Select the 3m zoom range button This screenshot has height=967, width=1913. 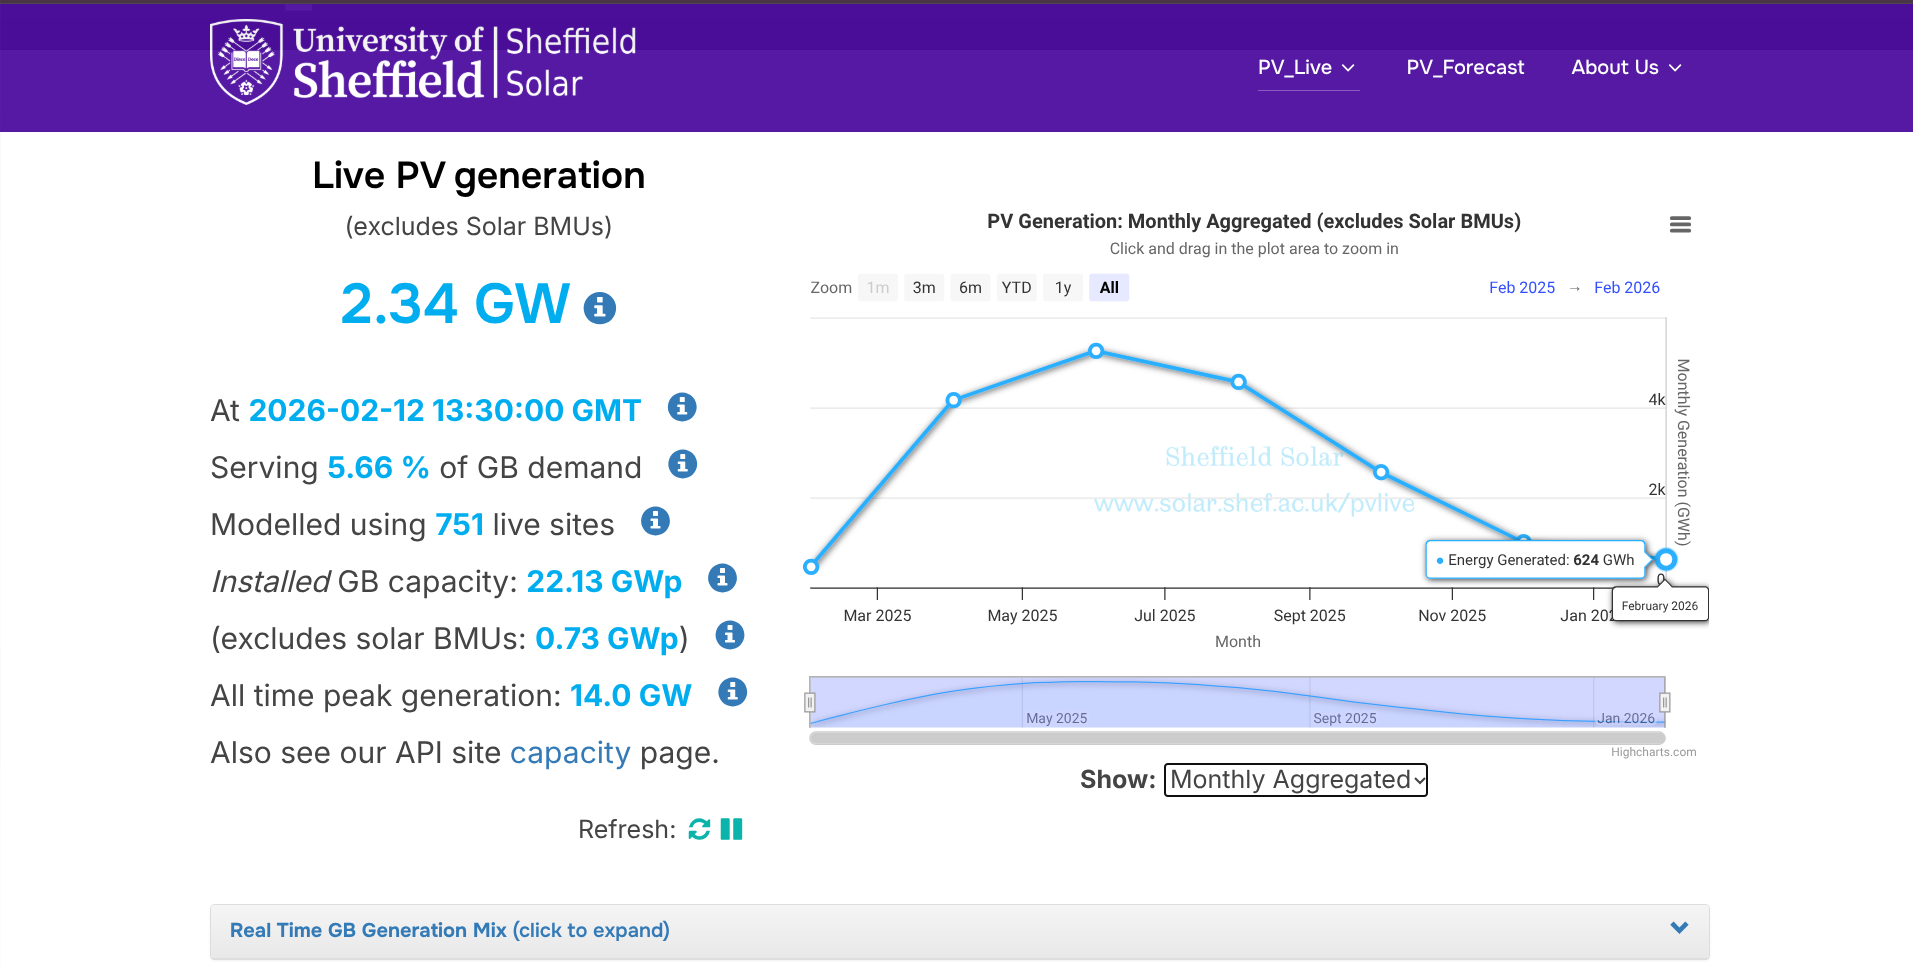click(923, 288)
